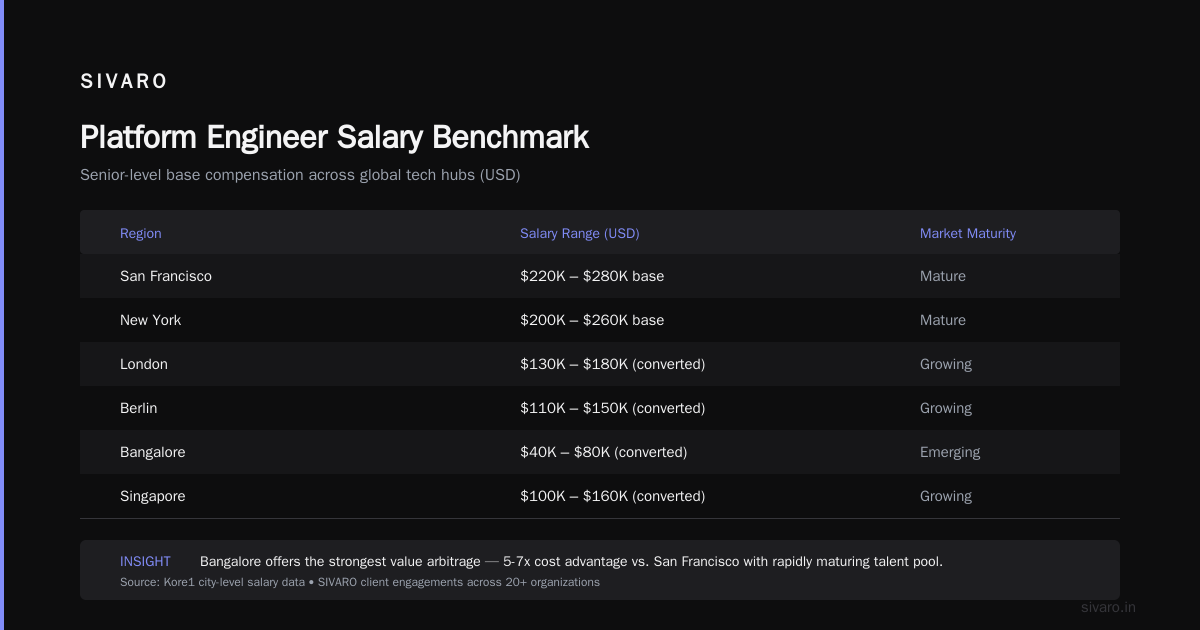Click the Market Maturity column header

(x=968, y=233)
